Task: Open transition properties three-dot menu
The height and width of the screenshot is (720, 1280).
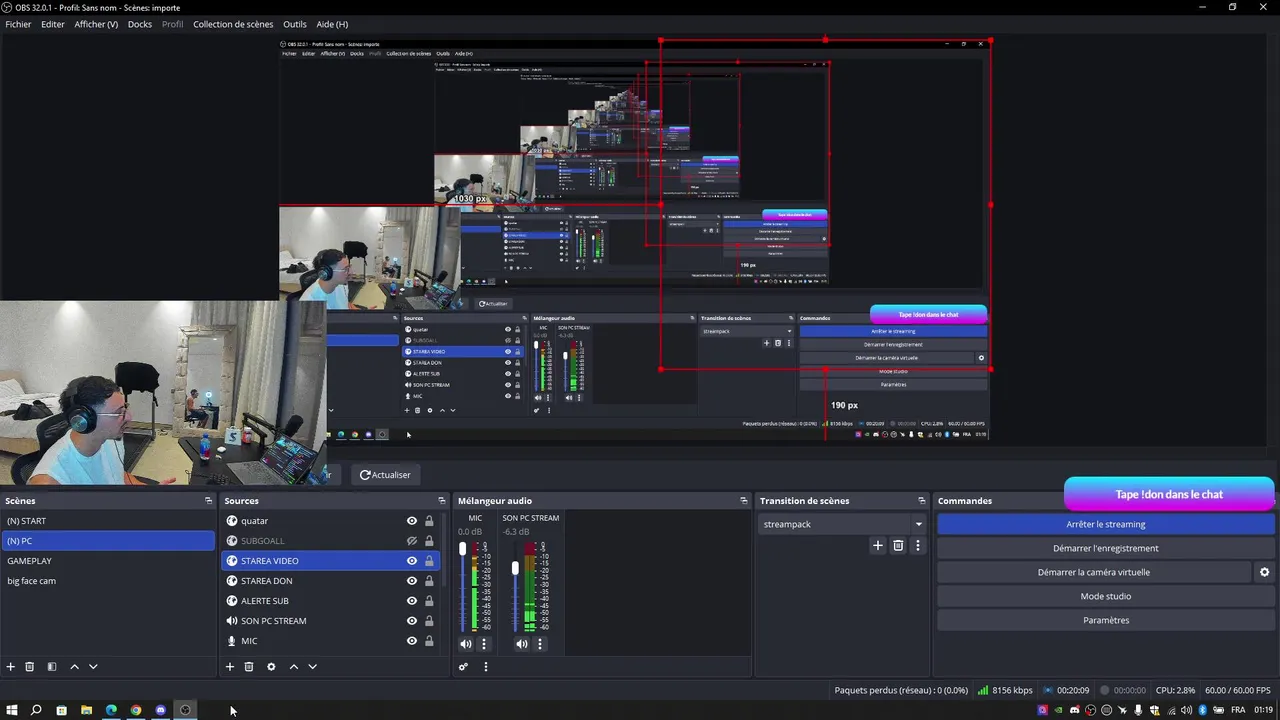Action: (918, 546)
